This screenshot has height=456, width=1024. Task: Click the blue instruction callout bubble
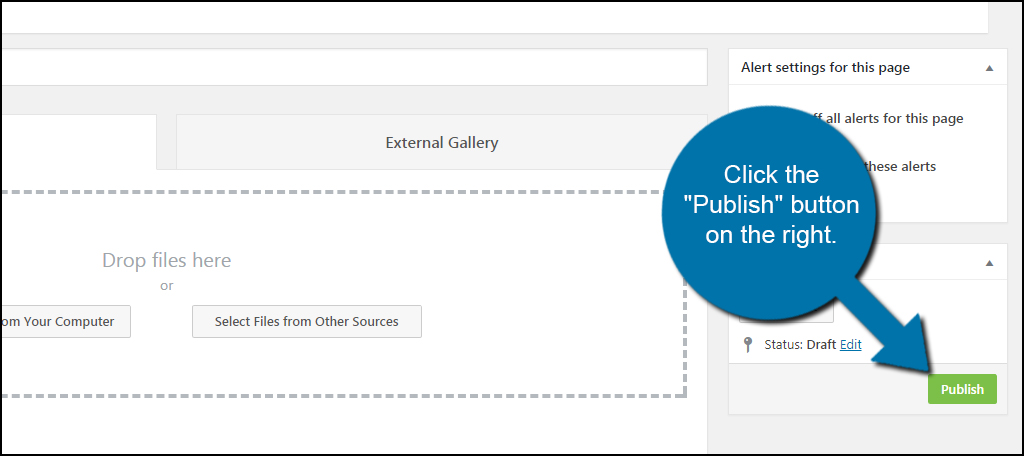point(771,204)
